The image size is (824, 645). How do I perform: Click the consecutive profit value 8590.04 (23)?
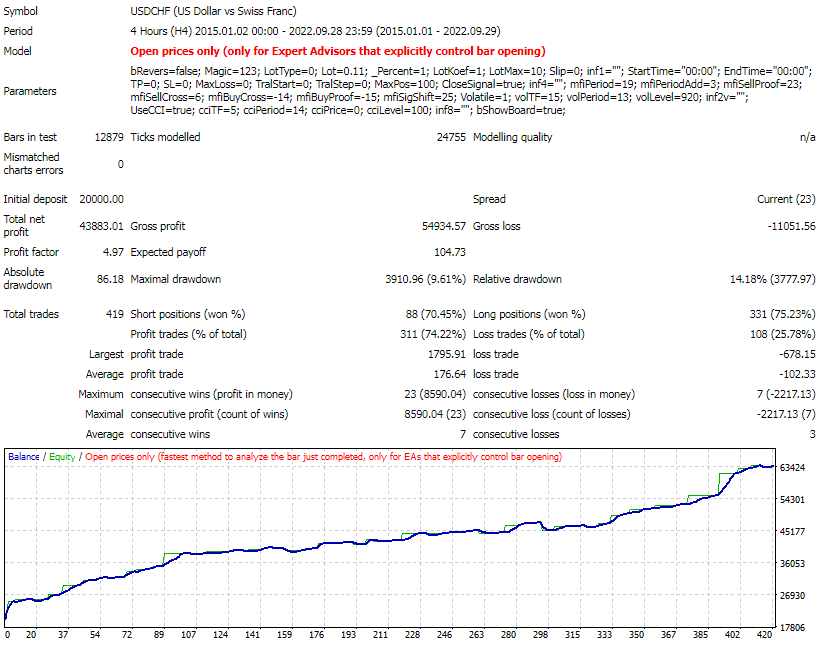(x=435, y=414)
